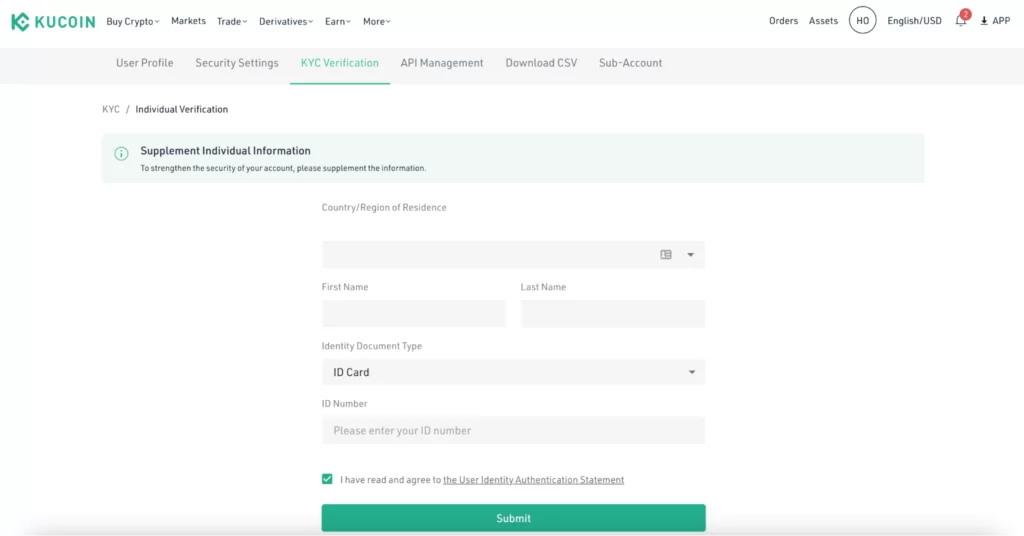Switch to the User Profile tab

click(x=144, y=63)
